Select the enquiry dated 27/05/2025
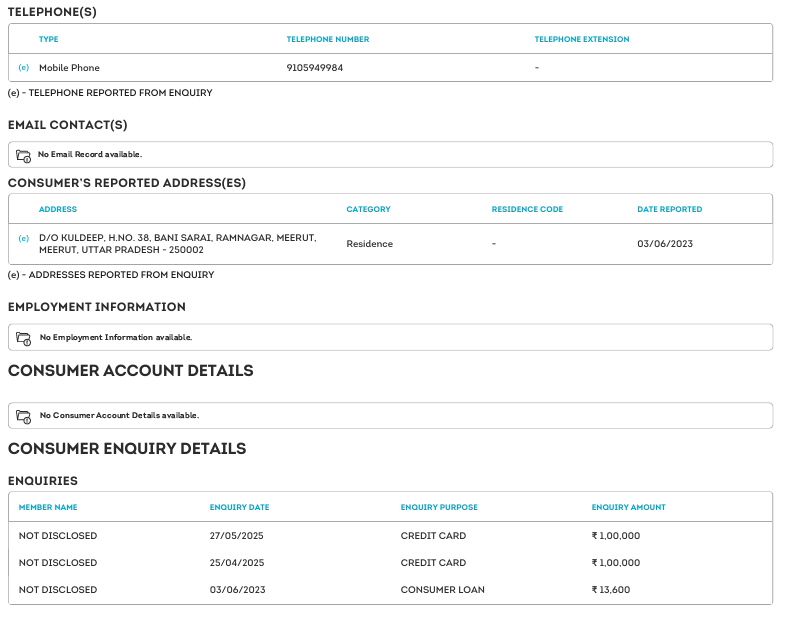Screen dimensions: 797x622 tap(237, 536)
